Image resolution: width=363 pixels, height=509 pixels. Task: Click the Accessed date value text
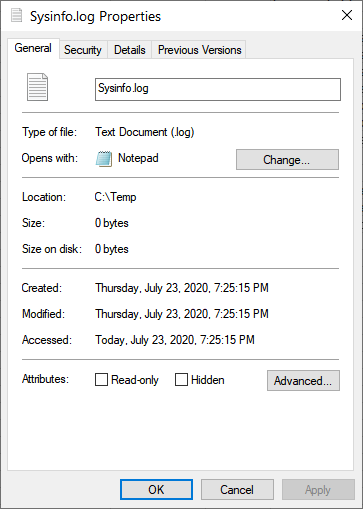coord(175,340)
